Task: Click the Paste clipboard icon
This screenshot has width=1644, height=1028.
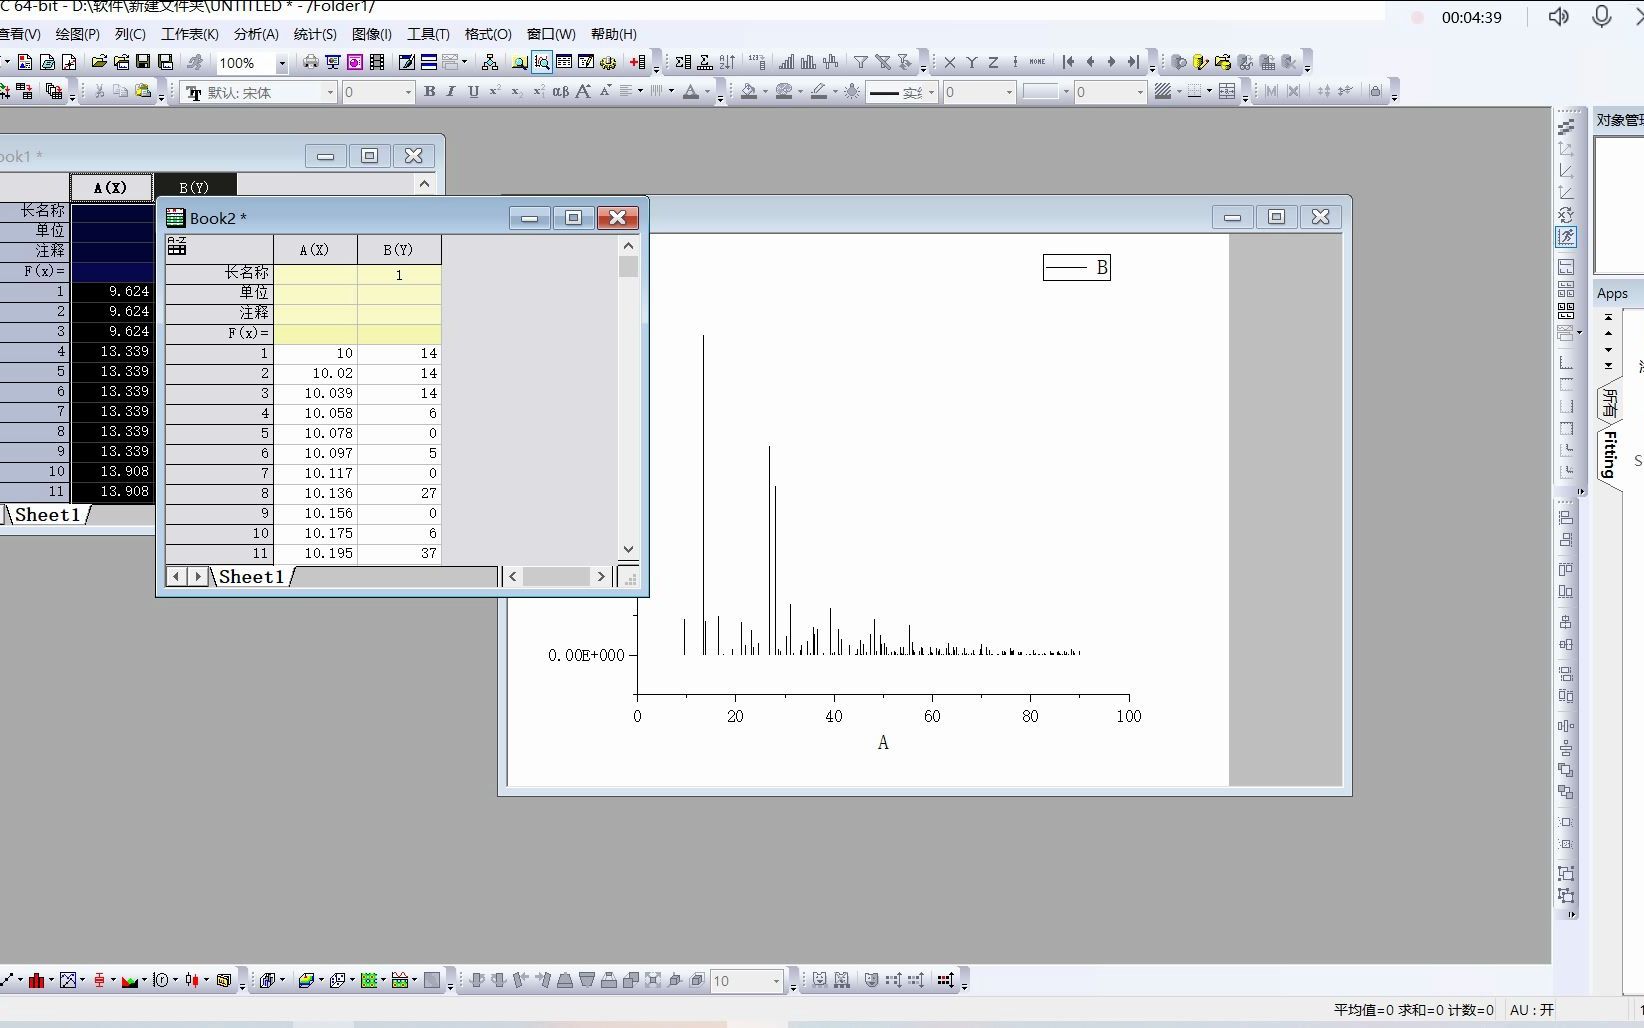Action: click(144, 92)
